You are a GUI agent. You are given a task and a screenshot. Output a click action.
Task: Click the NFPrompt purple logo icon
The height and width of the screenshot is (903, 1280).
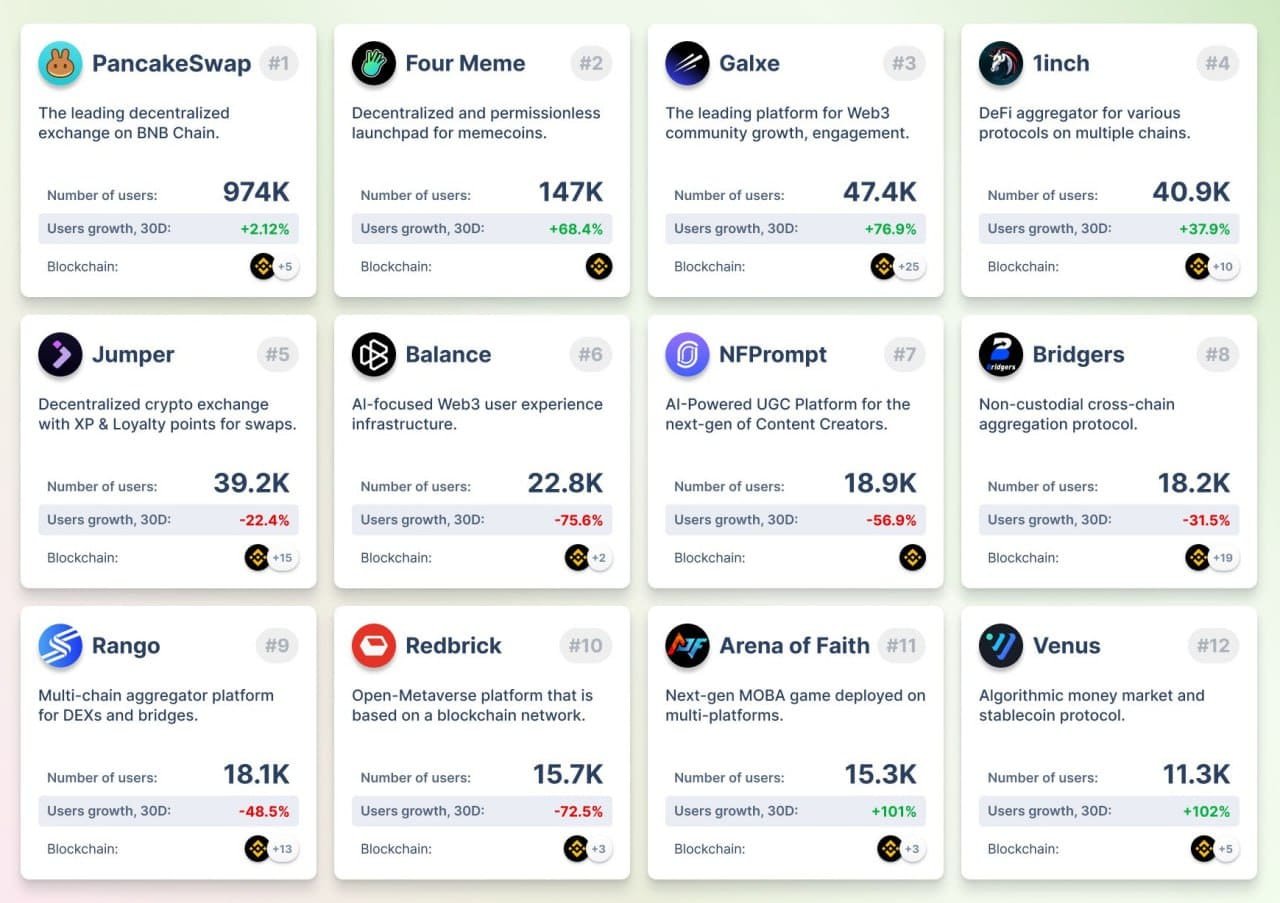point(687,354)
